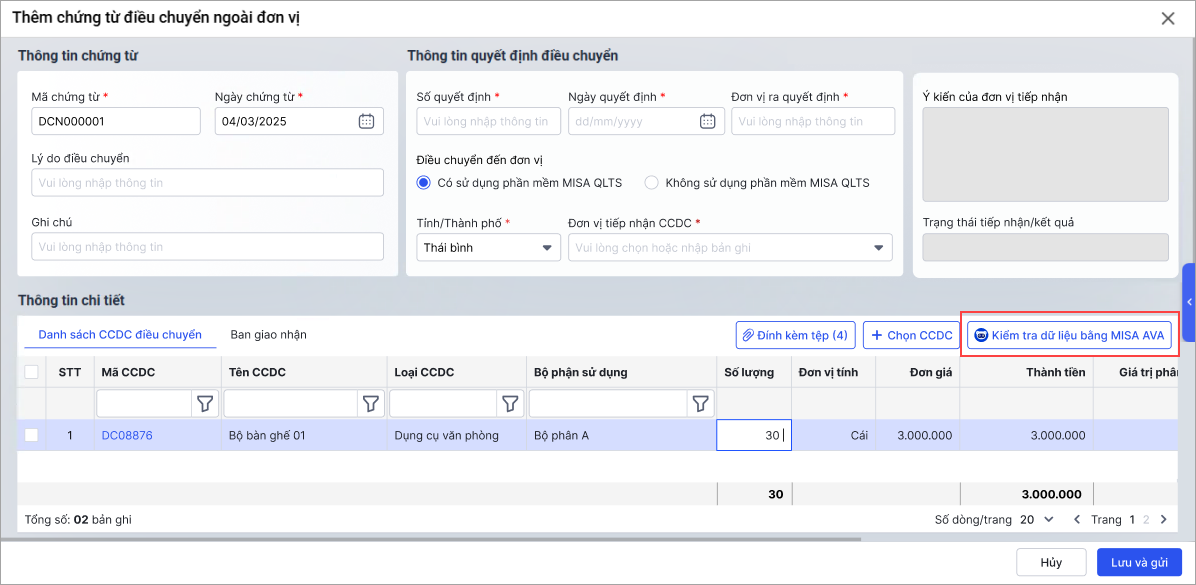Open the Ngày chứng từ calendar picker
Viewport: 1196px width, 585px height.
[366, 121]
